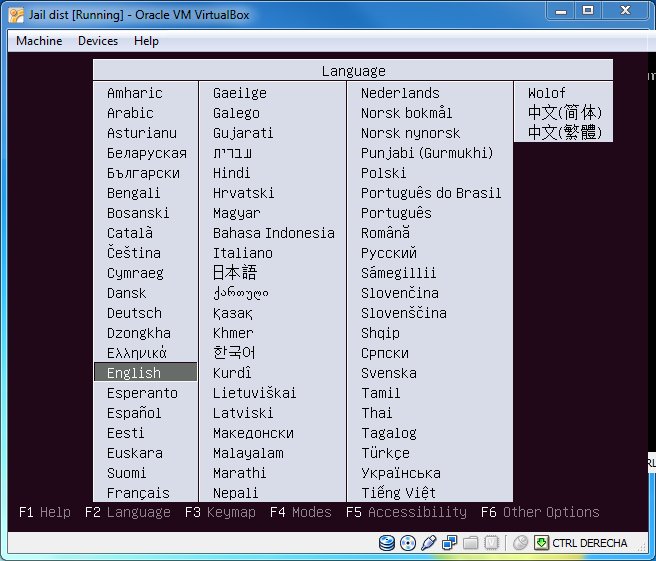This screenshot has height=561, width=656.
Task: Click F1 Help at the bottom
Action: coord(45,512)
